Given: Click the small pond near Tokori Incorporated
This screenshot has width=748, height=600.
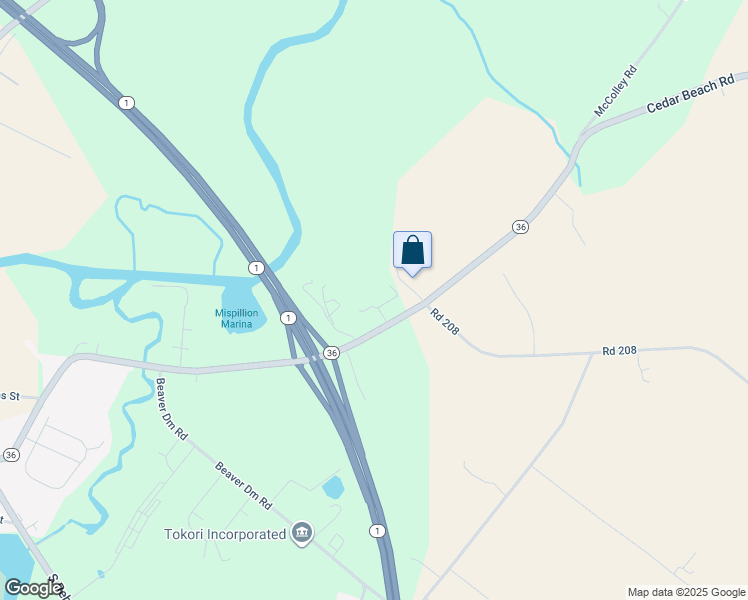Looking at the screenshot, I should click(x=333, y=487).
